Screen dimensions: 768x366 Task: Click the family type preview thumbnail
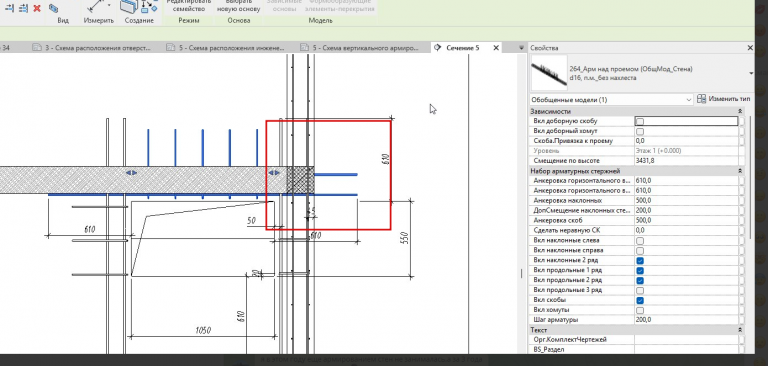point(549,73)
